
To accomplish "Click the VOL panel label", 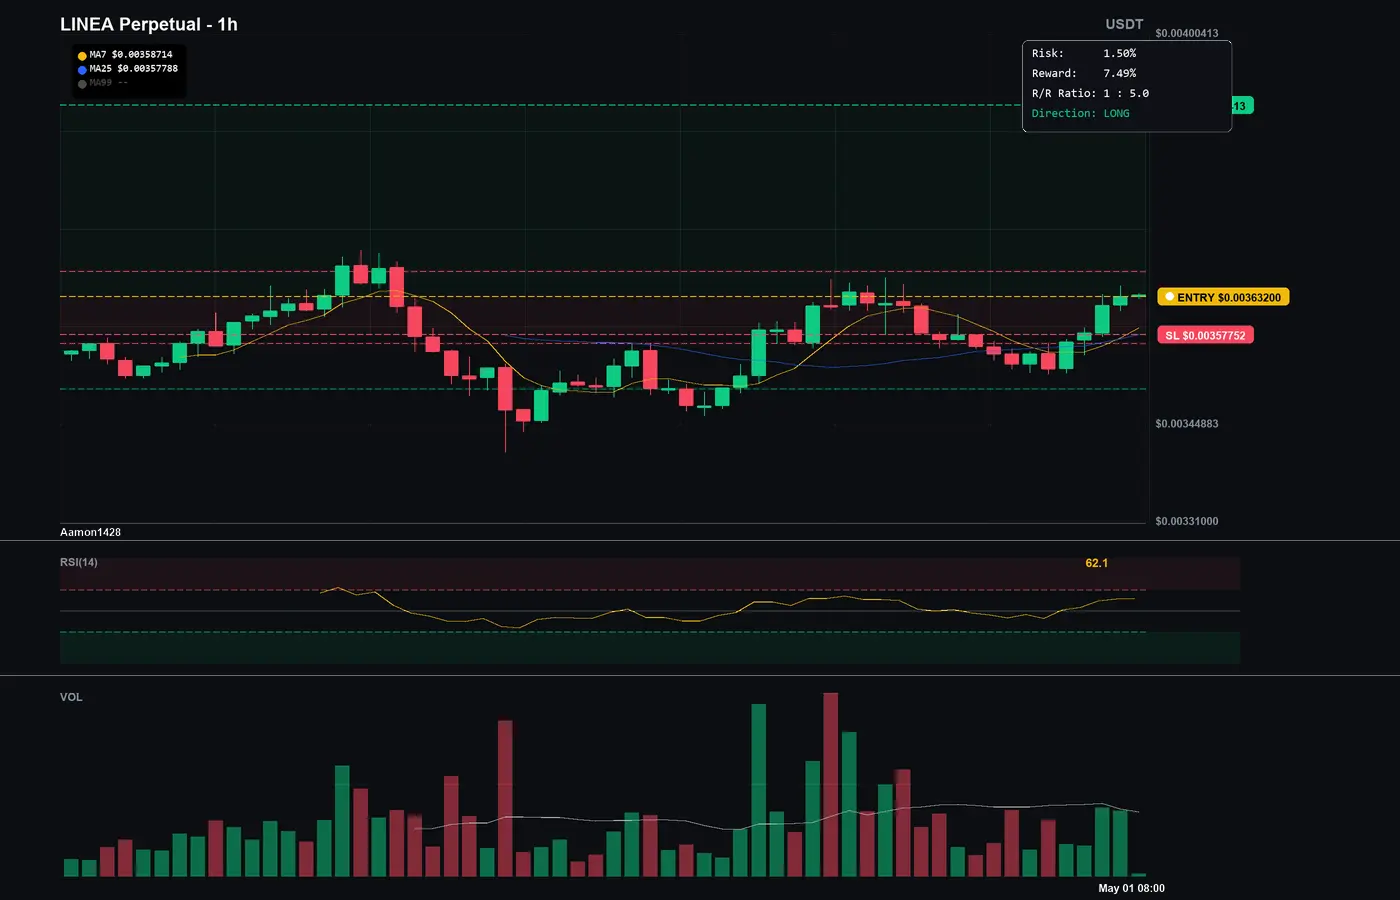I will pos(71,697).
